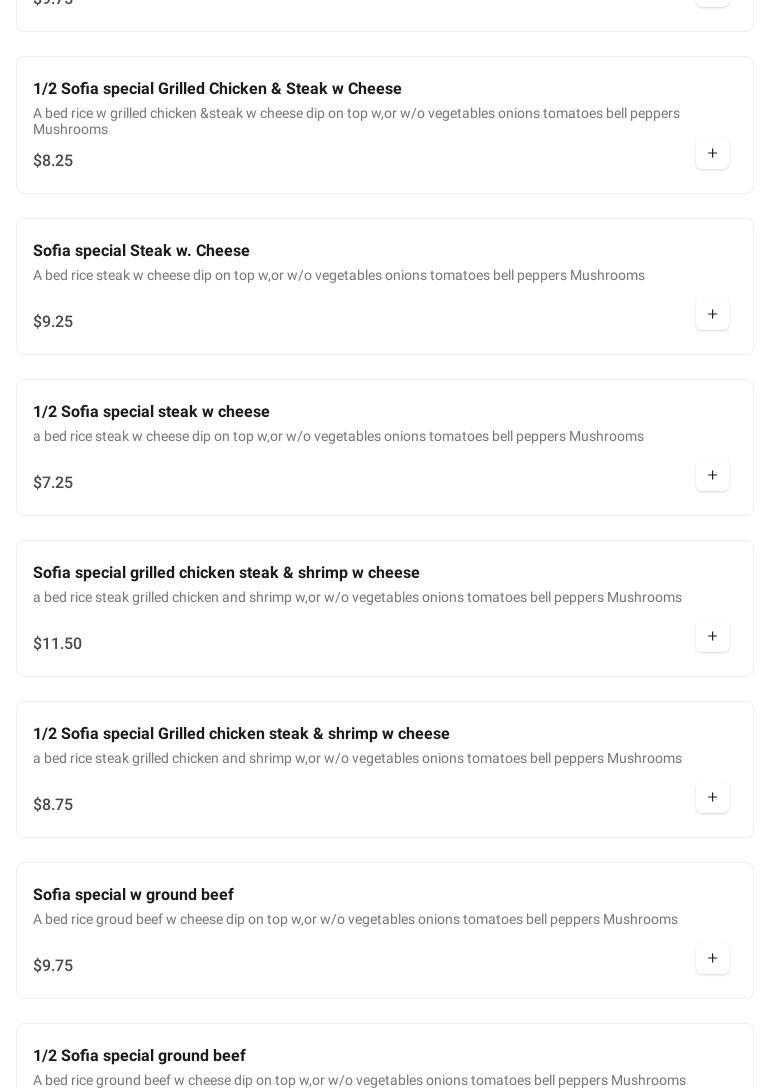This screenshot has height=1088, width=770.
Task: Click the ground beef special description text
Action: 355,920
